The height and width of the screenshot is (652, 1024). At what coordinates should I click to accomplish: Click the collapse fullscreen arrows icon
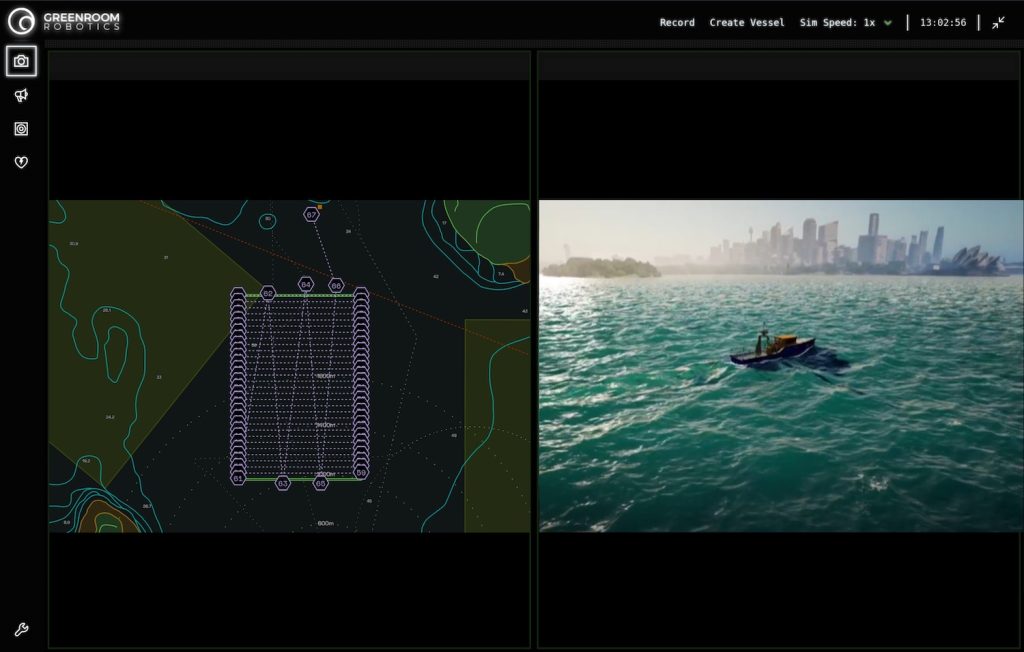click(x=998, y=22)
